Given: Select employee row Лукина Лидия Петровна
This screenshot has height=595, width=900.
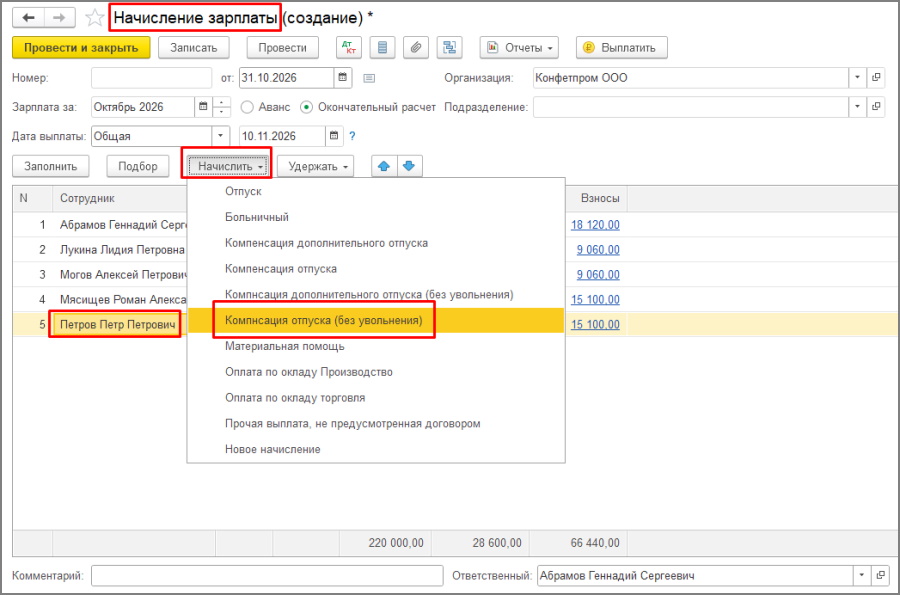Looking at the screenshot, I should pos(122,250).
